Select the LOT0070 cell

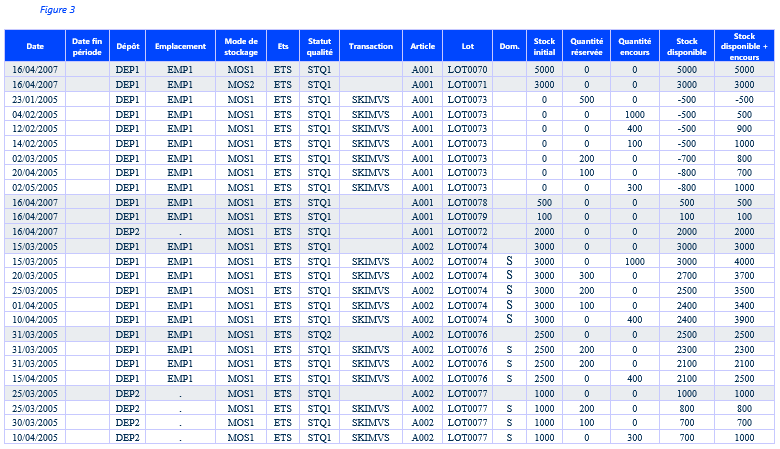[467, 70]
